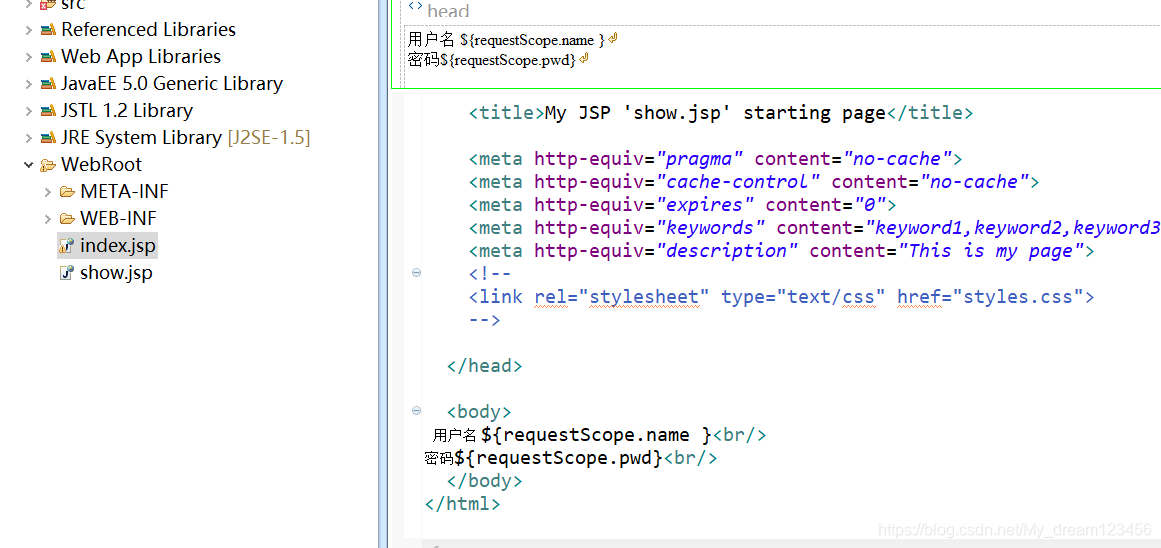Click the "cache-control" attribute value
1161x548 pixels.
[738, 181]
